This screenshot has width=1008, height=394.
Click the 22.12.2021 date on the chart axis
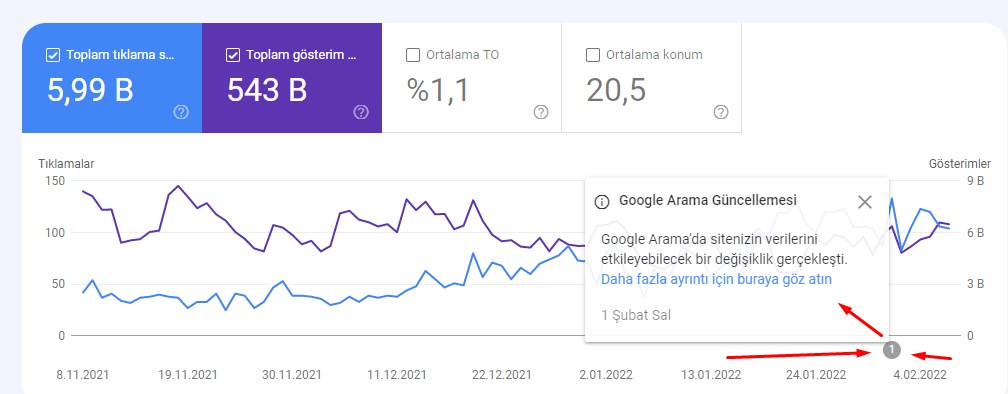click(502, 374)
